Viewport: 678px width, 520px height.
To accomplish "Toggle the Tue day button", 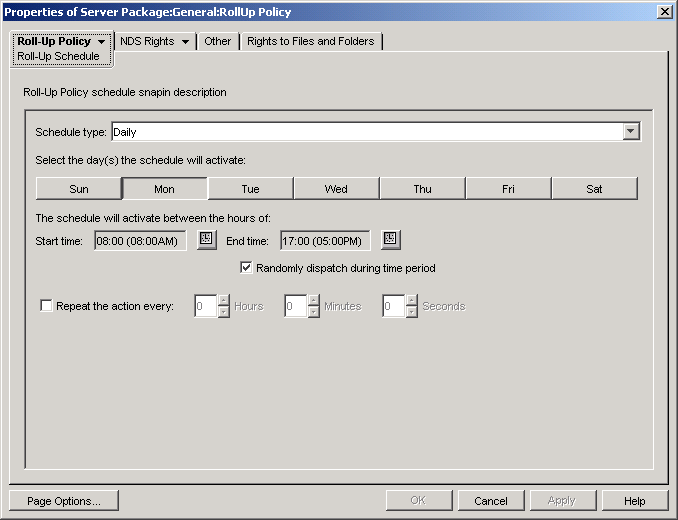I will tap(250, 188).
